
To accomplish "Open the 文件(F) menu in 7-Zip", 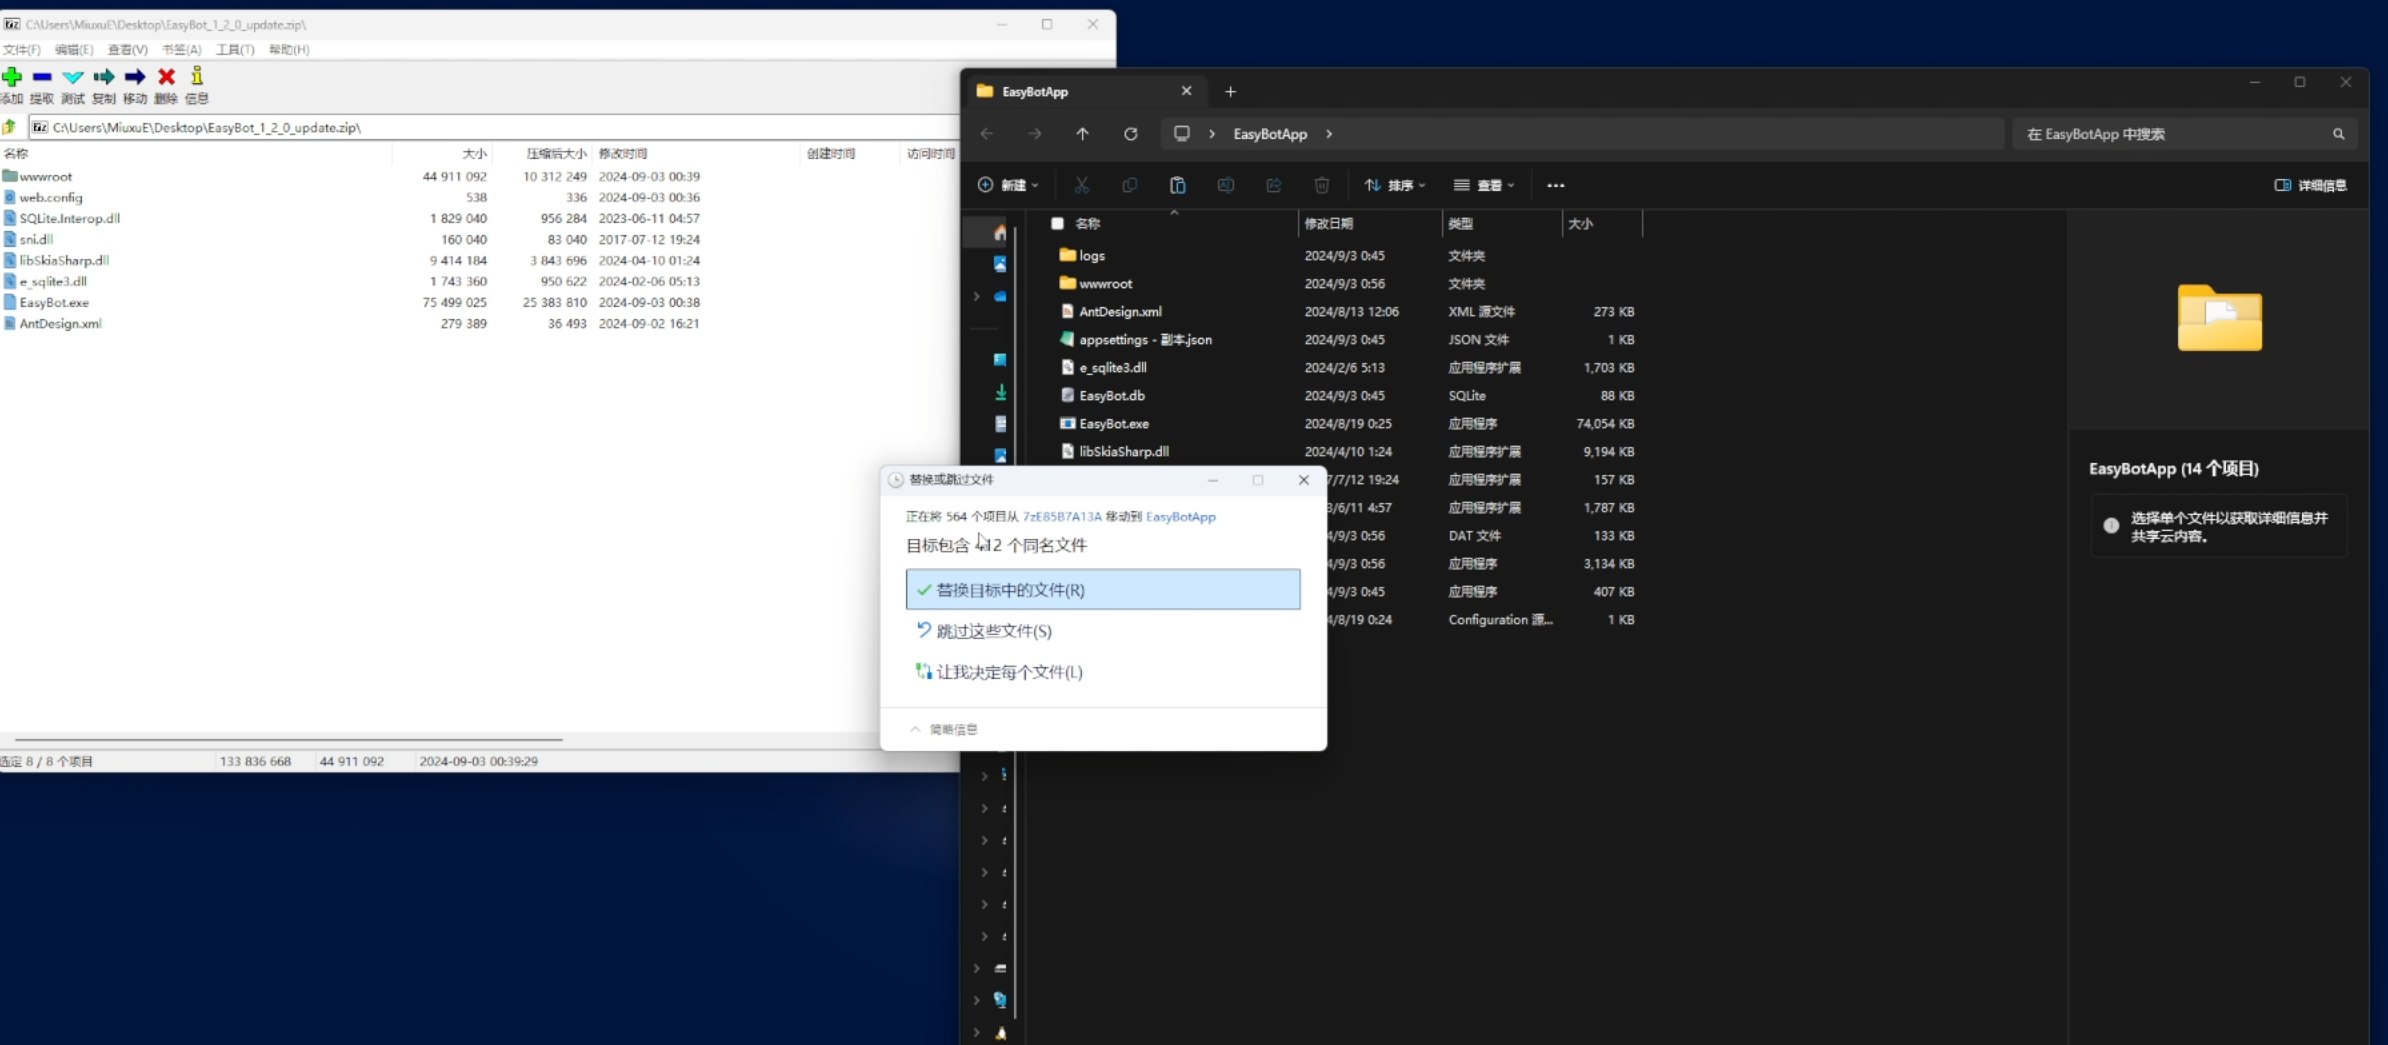I will [x=21, y=50].
